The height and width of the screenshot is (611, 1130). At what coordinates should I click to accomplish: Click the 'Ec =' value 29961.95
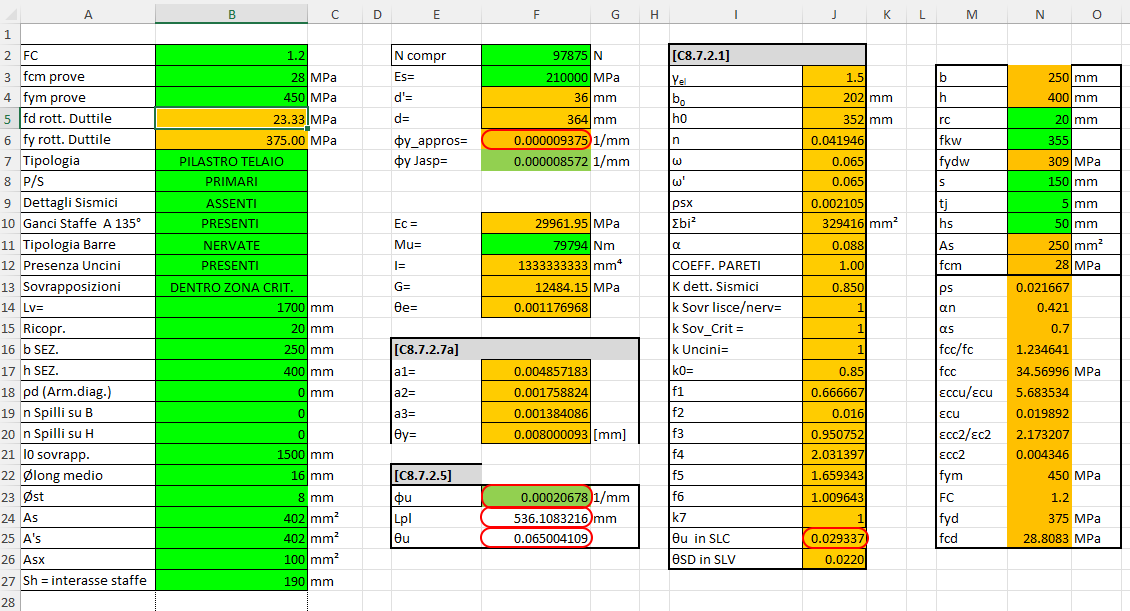click(535, 223)
